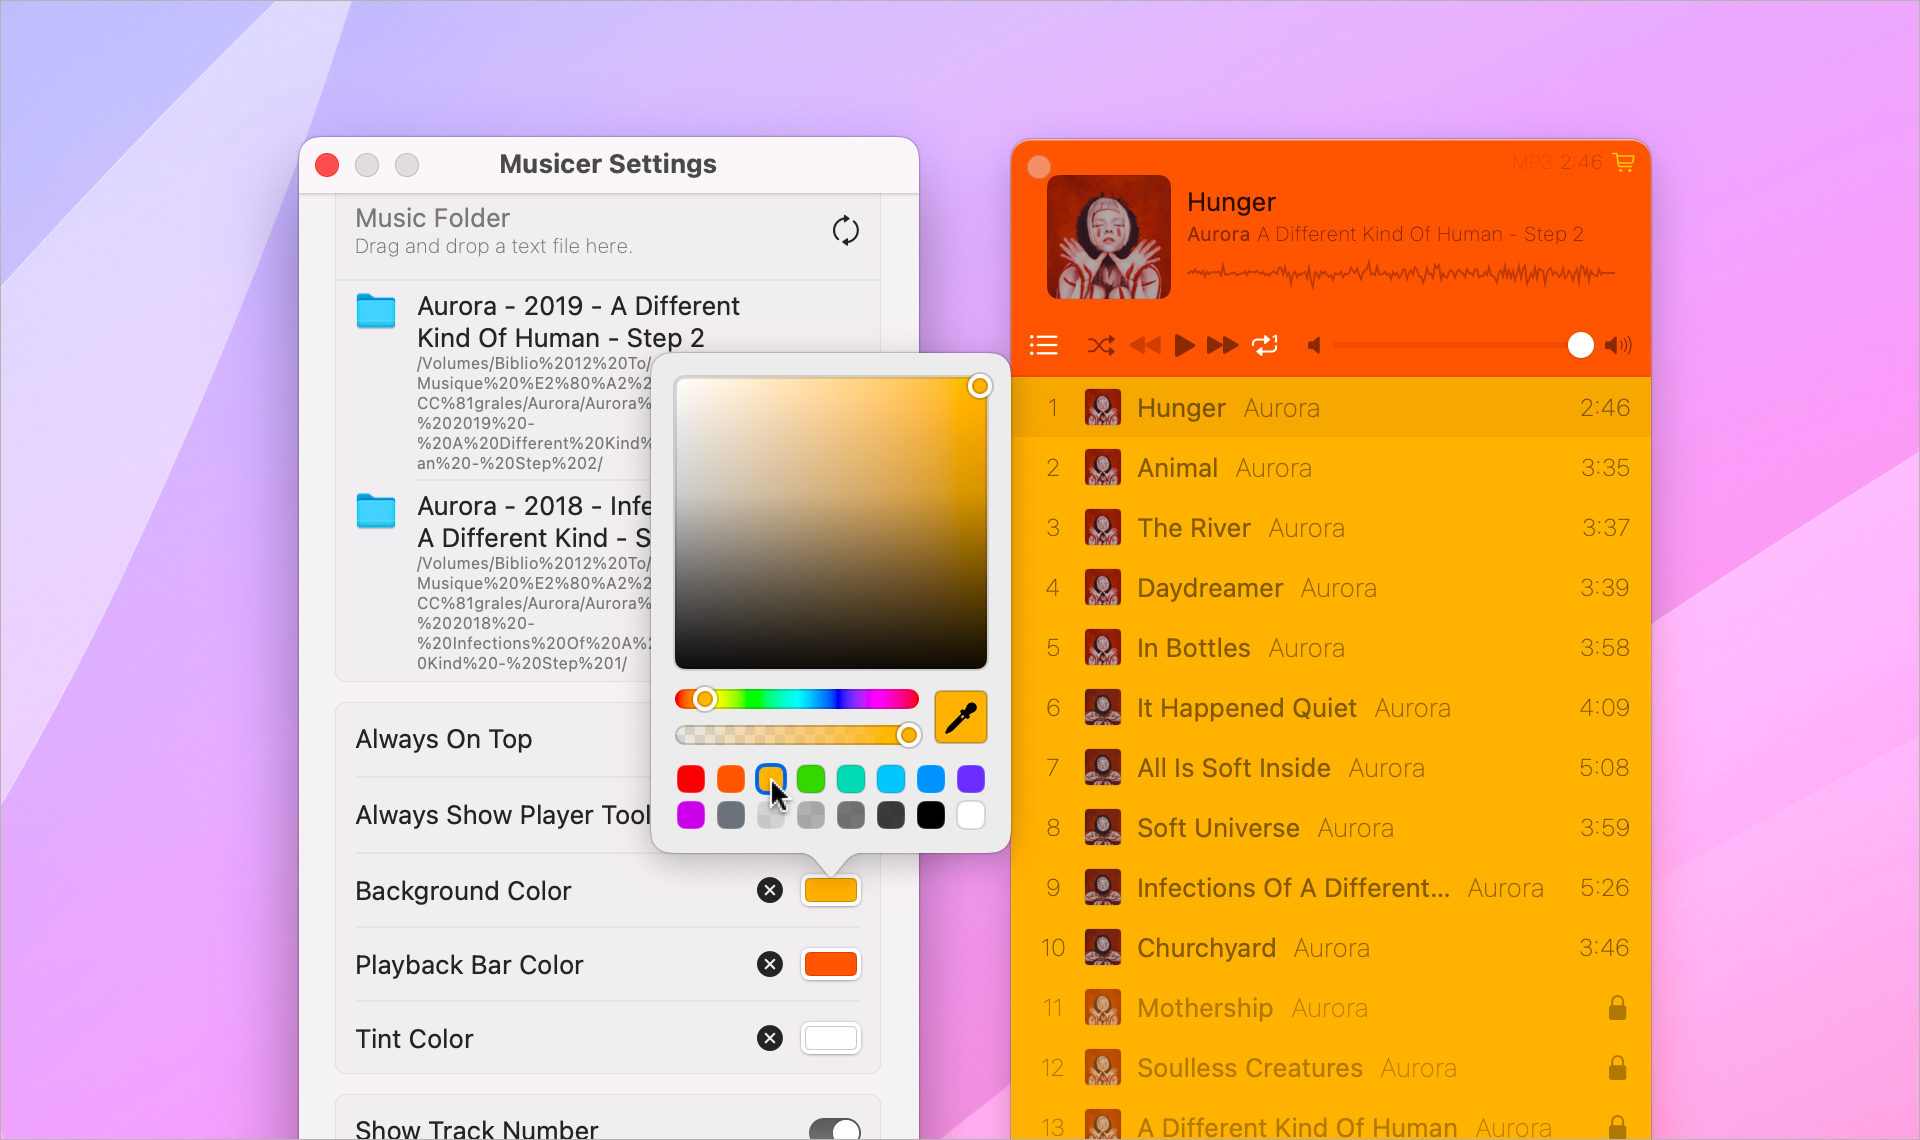The width and height of the screenshot is (1920, 1140).
Task: Select the track In Bottles
Action: click(1331, 647)
